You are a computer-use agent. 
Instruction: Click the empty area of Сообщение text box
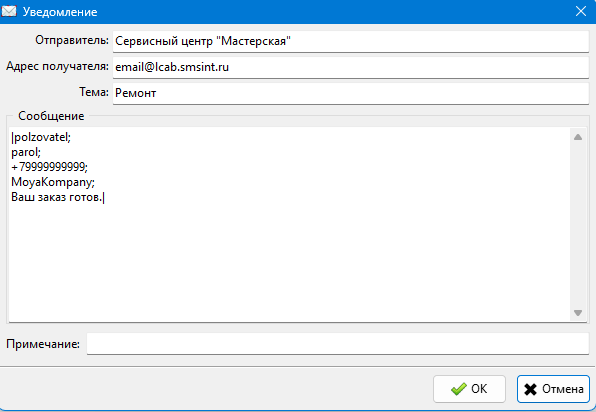(289, 262)
